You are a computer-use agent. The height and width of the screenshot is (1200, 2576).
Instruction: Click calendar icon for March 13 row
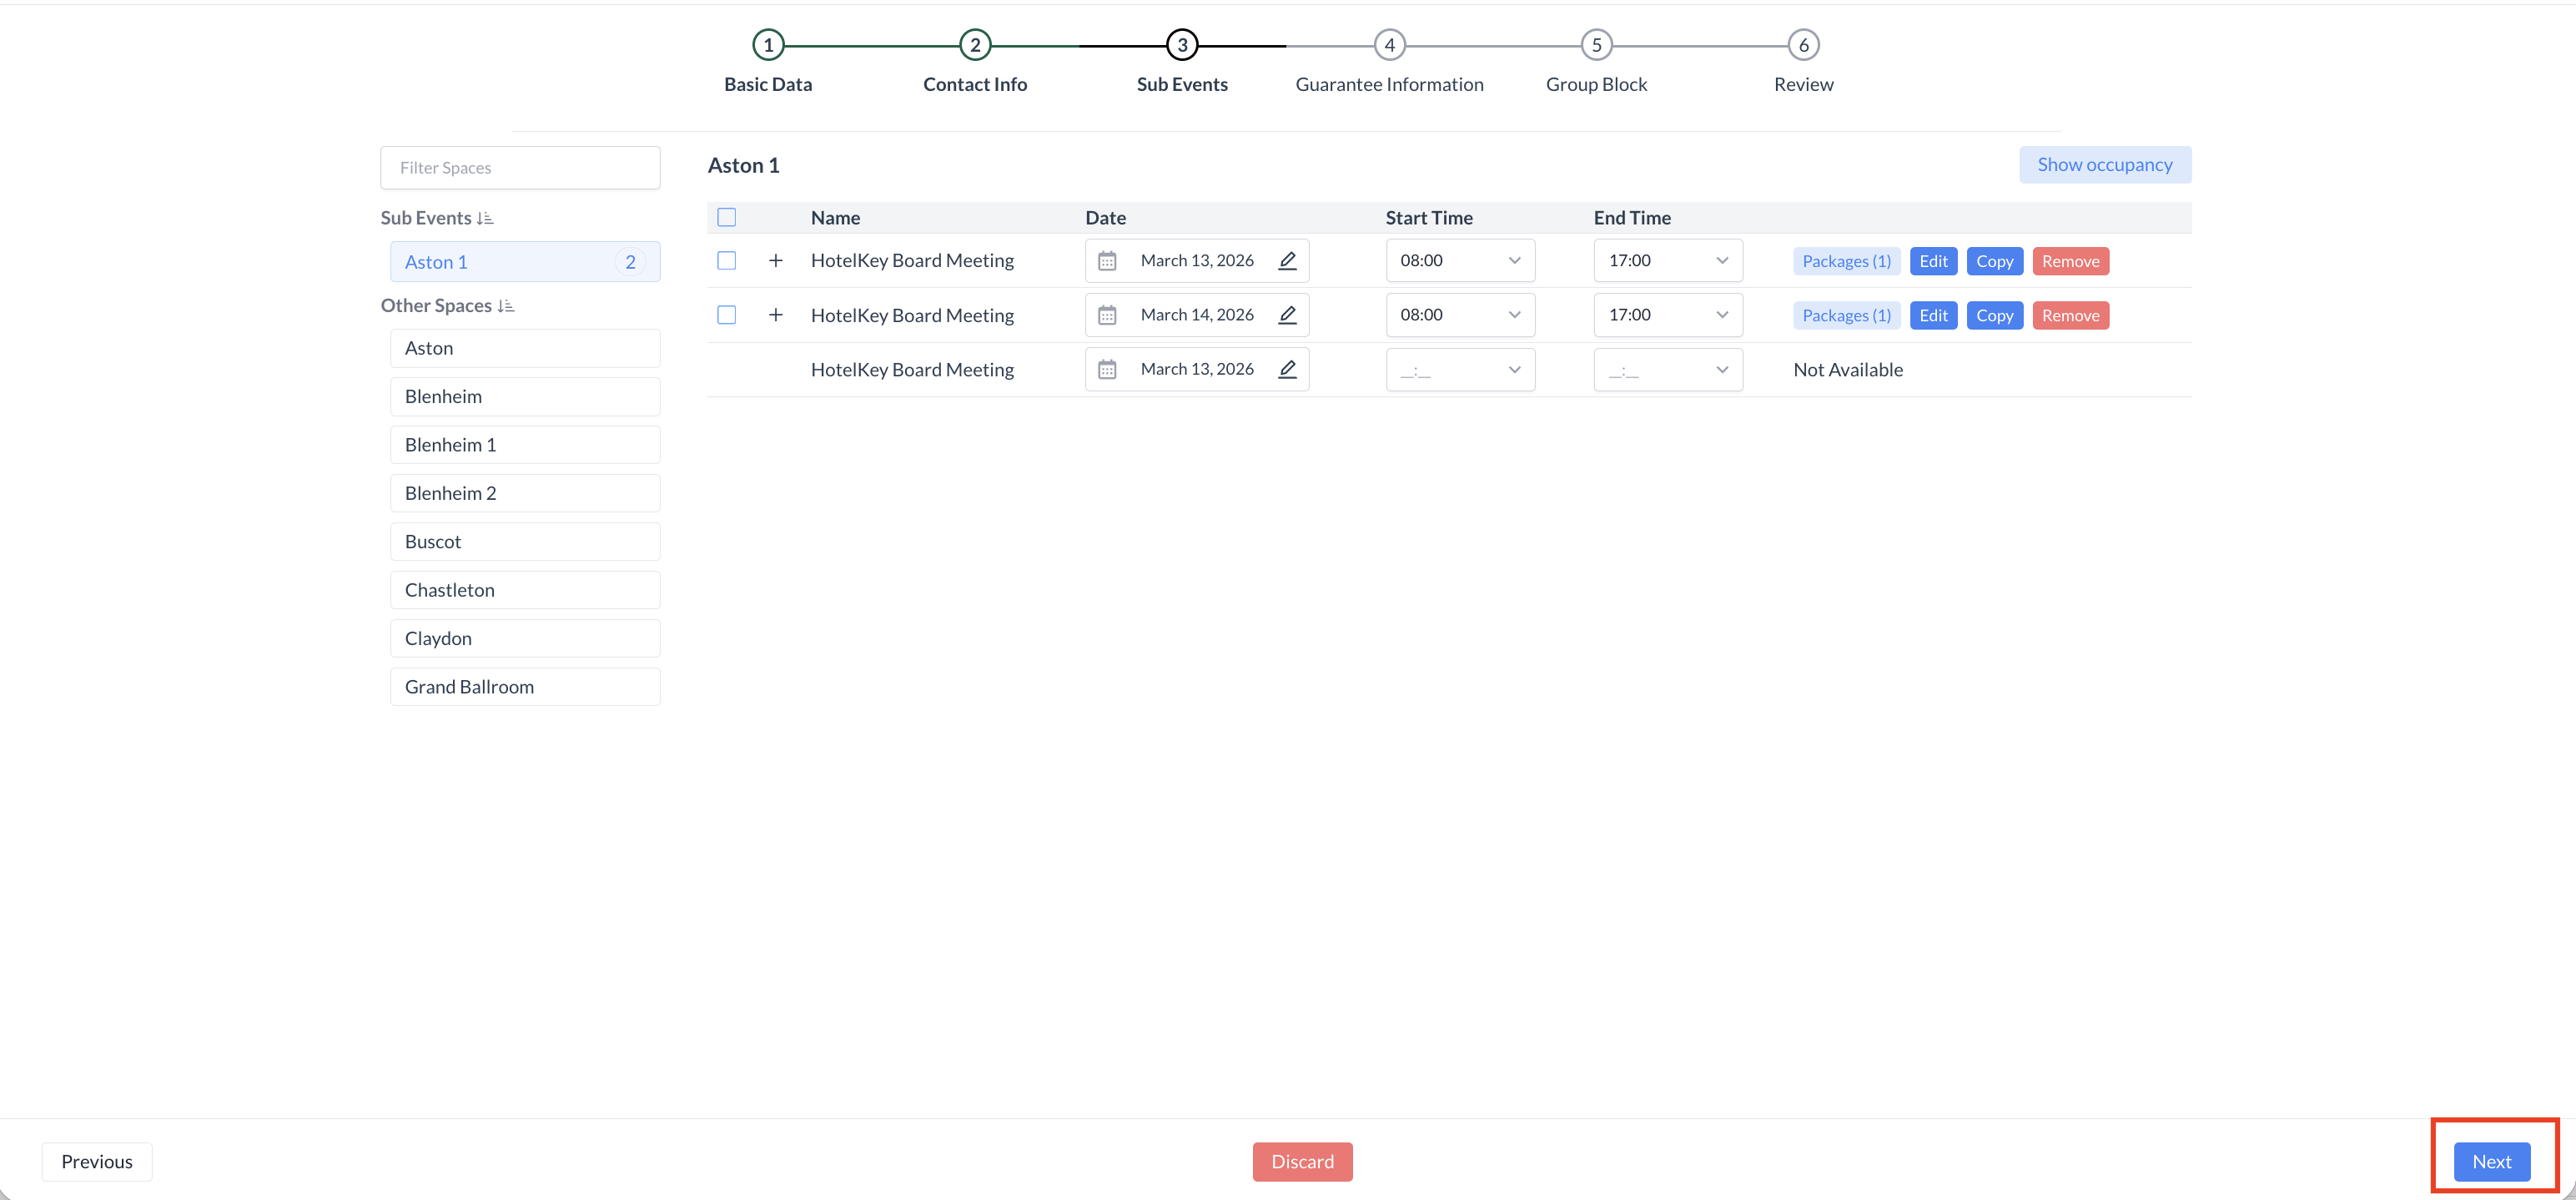1107,261
